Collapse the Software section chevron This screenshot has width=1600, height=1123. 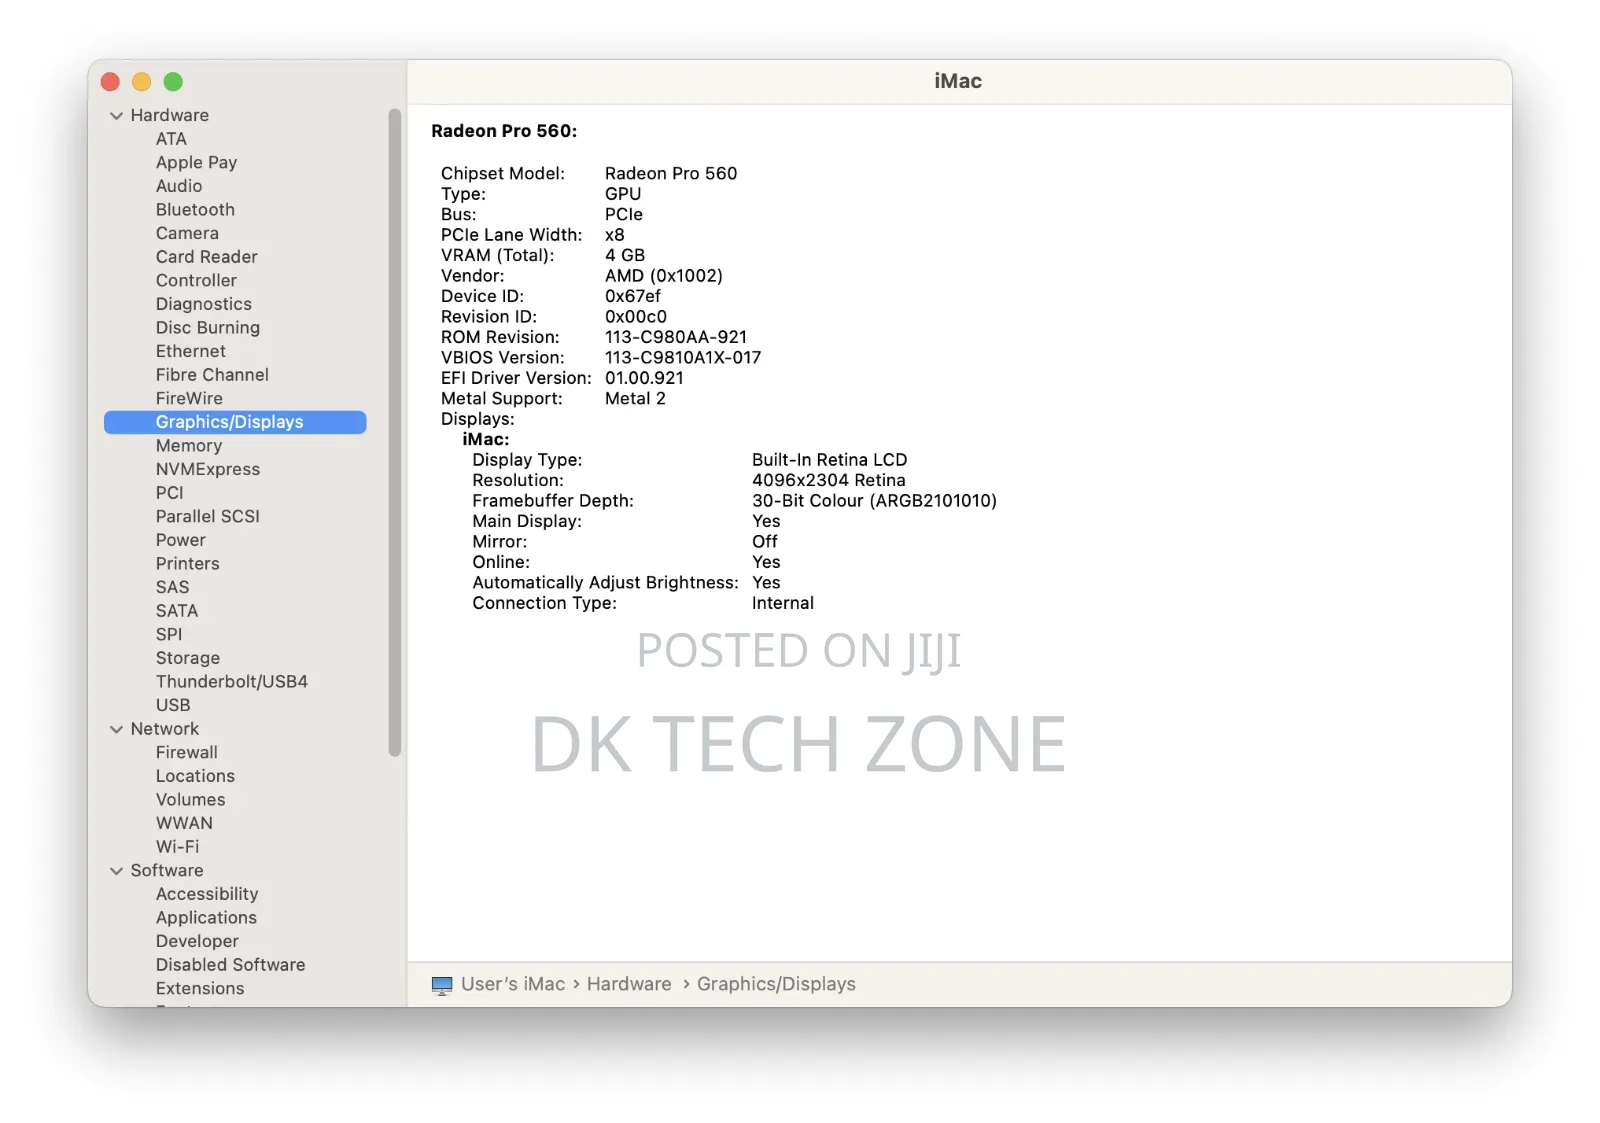pyautogui.click(x=116, y=871)
